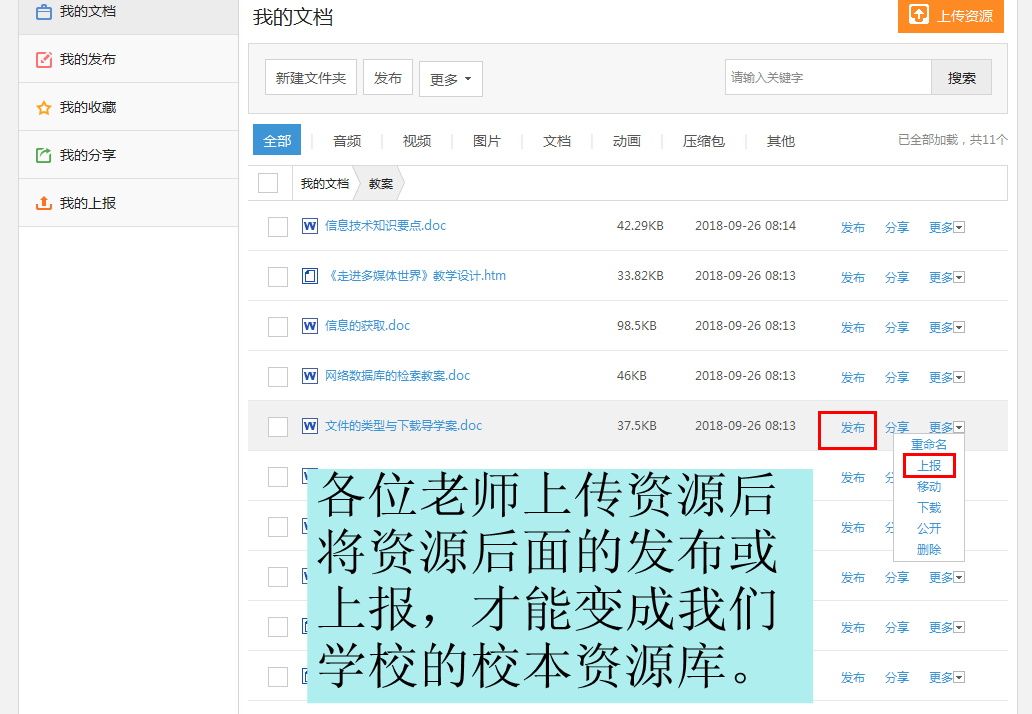
Task: Open the 更多 dropdown in the toolbar
Action: [x=450, y=78]
